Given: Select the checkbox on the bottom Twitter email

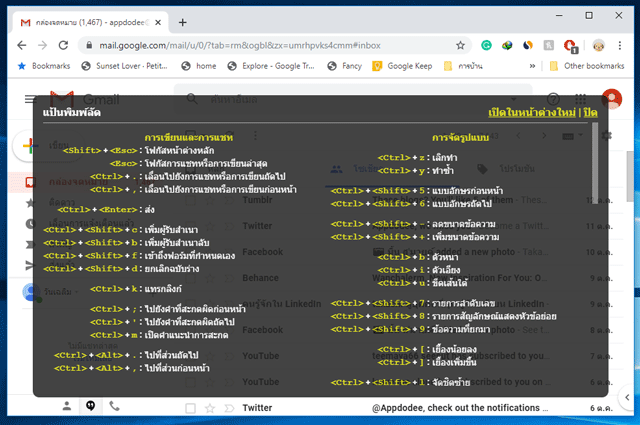Looking at the screenshot, I should click(190, 408).
